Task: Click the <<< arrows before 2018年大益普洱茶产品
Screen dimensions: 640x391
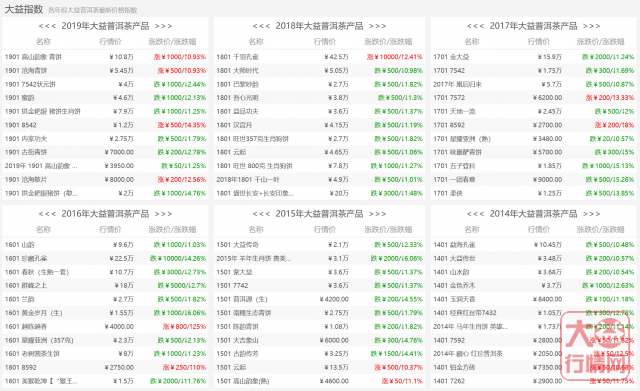Action: pos(261,26)
